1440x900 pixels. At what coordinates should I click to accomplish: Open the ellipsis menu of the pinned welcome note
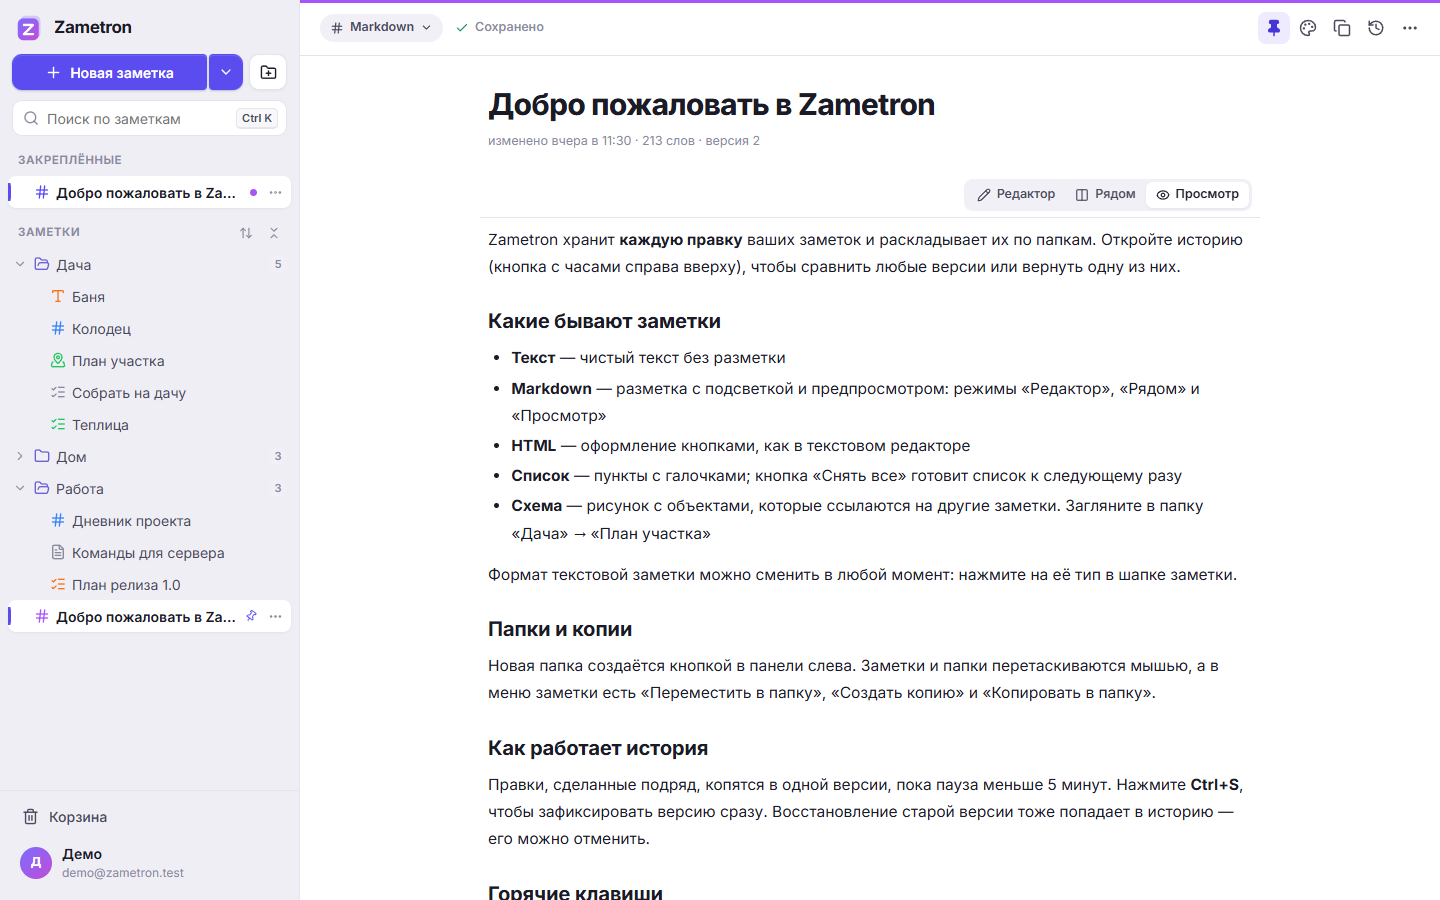(x=276, y=193)
